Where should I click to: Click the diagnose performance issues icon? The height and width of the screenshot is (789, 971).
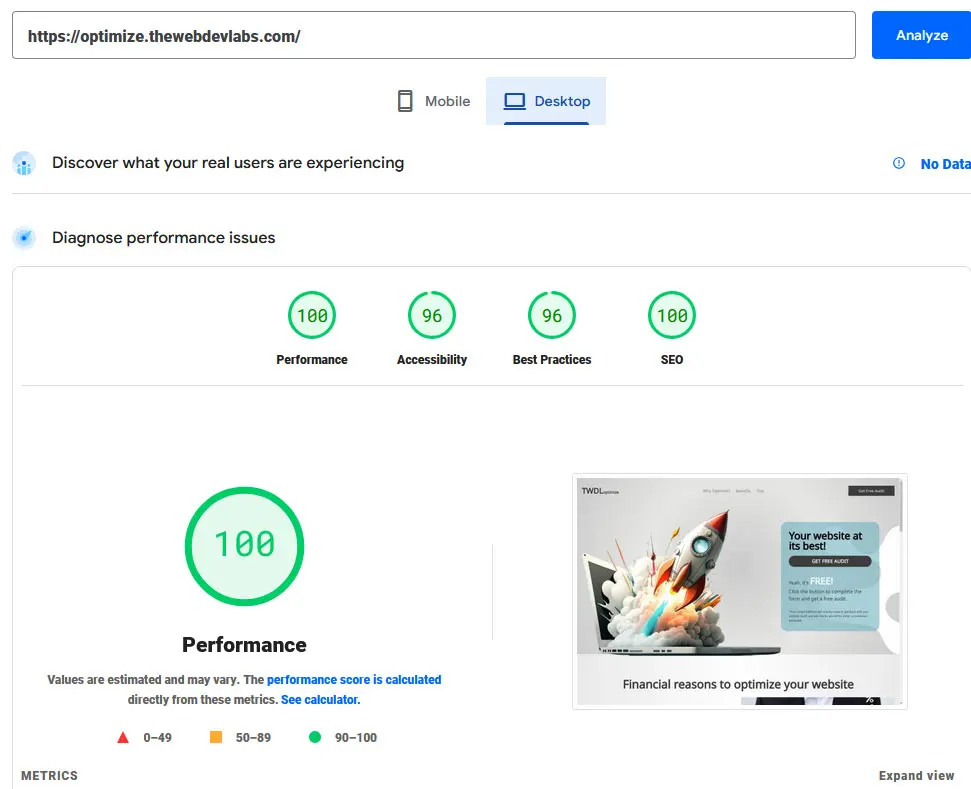(24, 238)
